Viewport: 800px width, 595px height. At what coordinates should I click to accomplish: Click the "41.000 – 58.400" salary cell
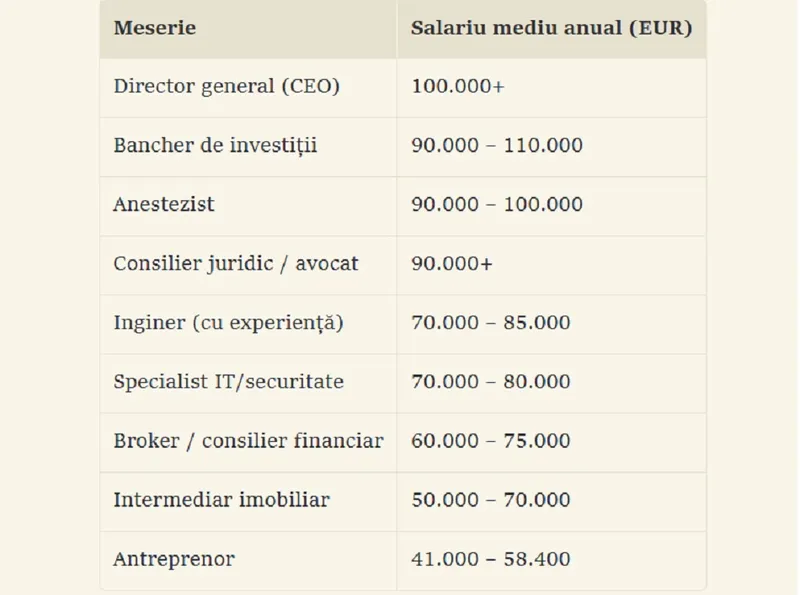click(491, 559)
